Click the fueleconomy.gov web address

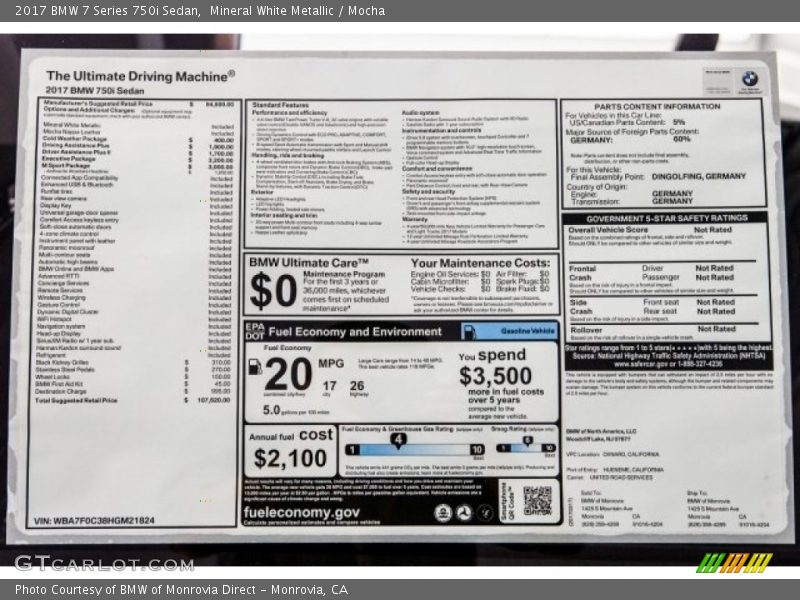(x=302, y=512)
